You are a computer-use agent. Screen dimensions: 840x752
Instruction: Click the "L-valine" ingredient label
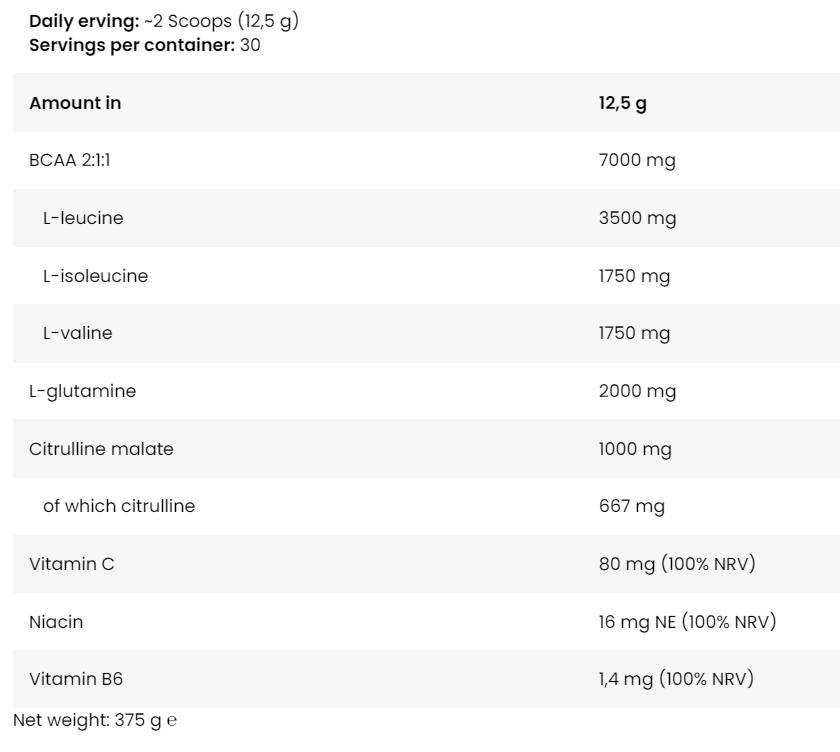coord(77,333)
